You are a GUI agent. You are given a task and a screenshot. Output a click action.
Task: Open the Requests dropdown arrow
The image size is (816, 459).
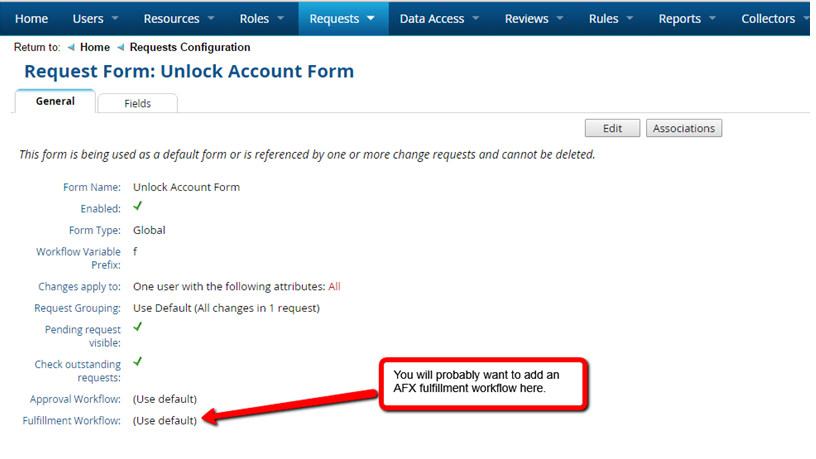tap(371, 19)
